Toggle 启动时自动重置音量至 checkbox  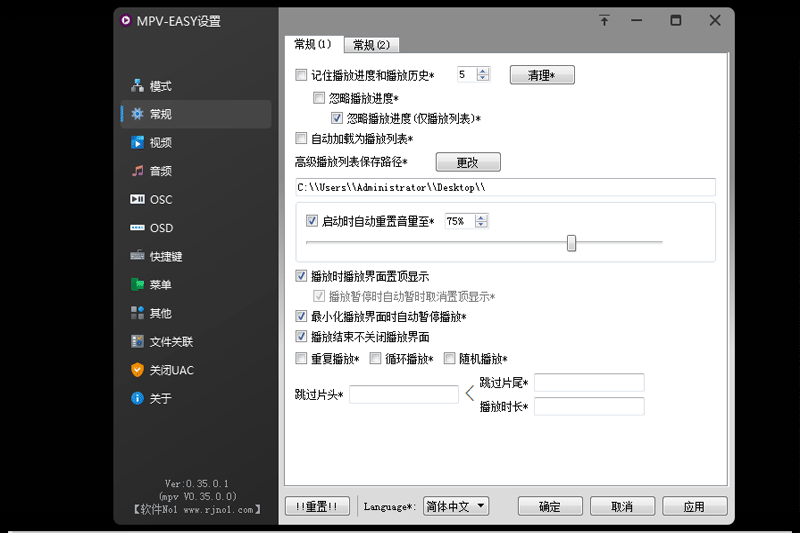click(x=312, y=221)
